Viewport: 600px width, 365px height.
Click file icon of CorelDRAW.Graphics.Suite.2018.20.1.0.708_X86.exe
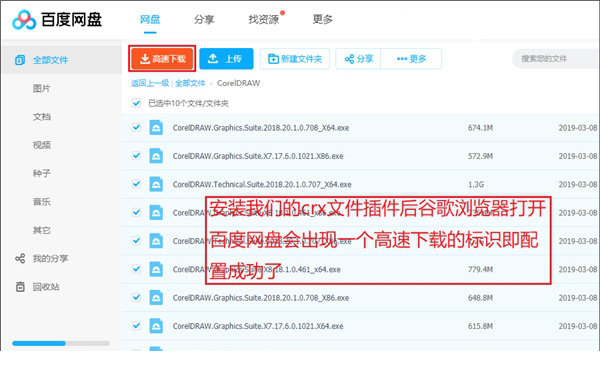pos(156,298)
